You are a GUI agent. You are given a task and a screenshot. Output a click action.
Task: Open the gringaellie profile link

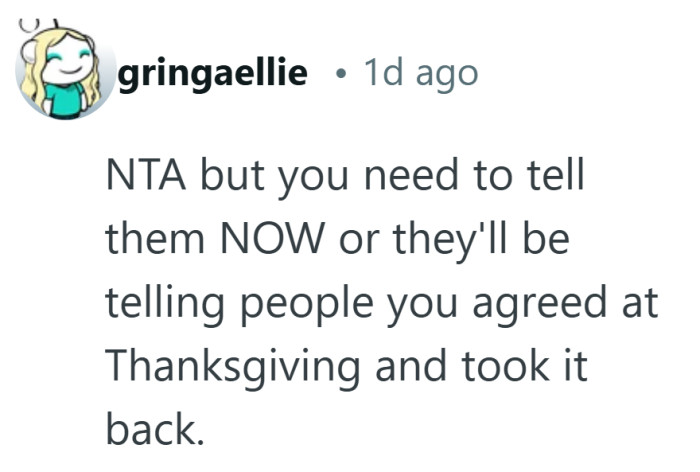coord(211,74)
